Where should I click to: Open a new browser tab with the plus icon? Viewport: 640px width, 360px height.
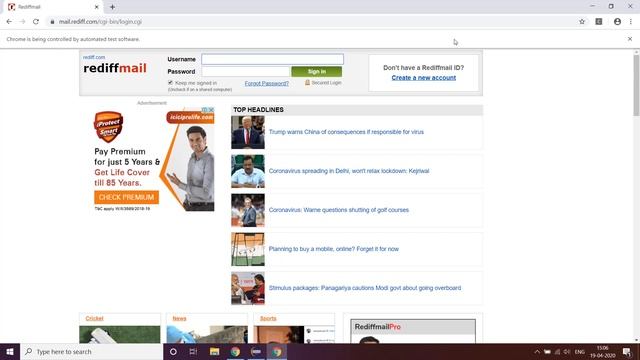coord(112,7)
